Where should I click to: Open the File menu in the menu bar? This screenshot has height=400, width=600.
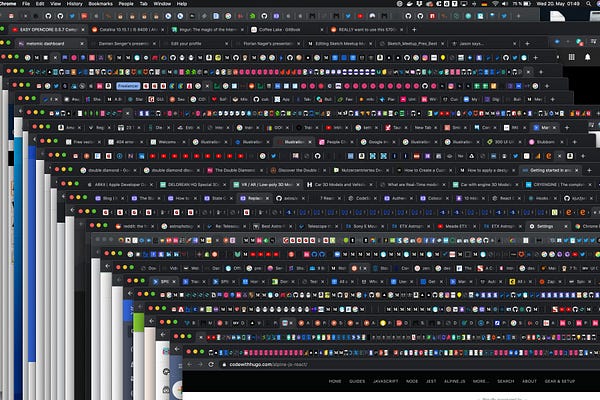click(x=26, y=3)
